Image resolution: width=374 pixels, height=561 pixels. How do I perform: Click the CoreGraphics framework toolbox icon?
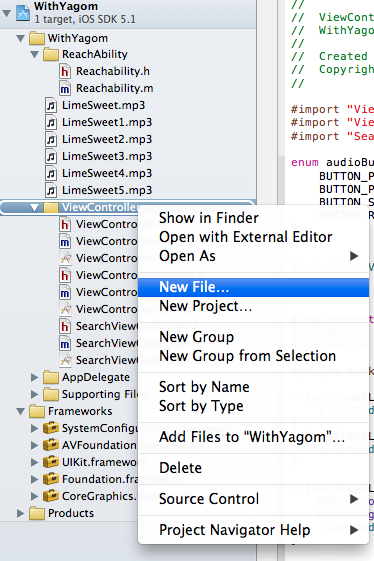pos(51,496)
